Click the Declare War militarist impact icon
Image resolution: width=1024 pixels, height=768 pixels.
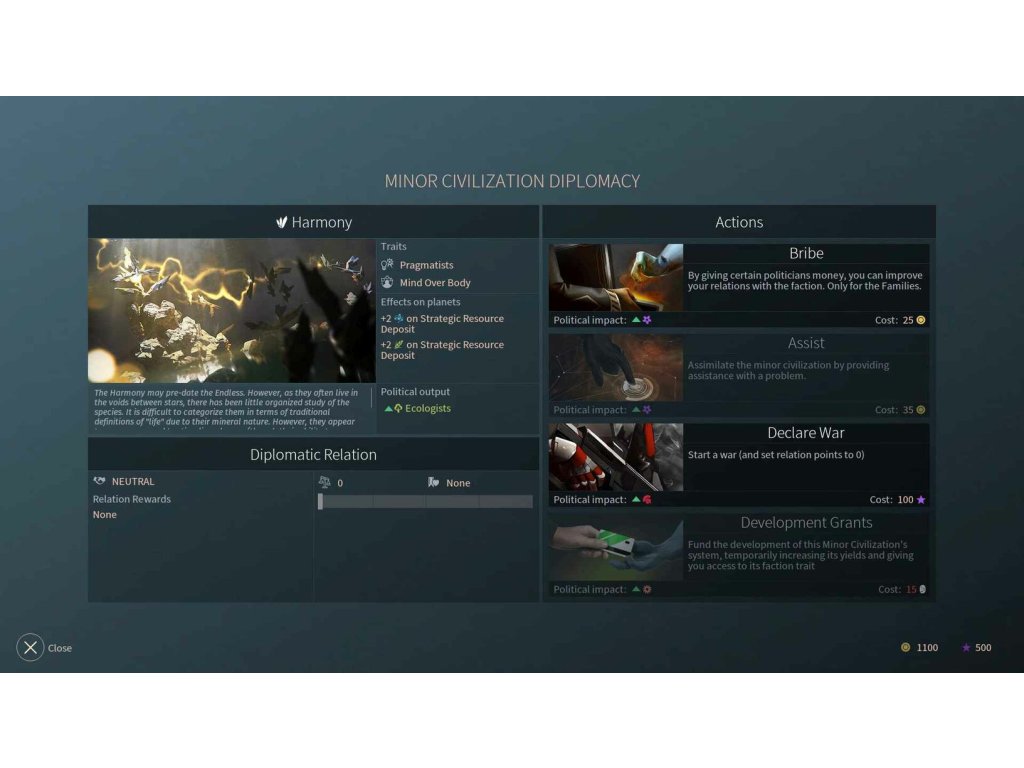coord(647,500)
